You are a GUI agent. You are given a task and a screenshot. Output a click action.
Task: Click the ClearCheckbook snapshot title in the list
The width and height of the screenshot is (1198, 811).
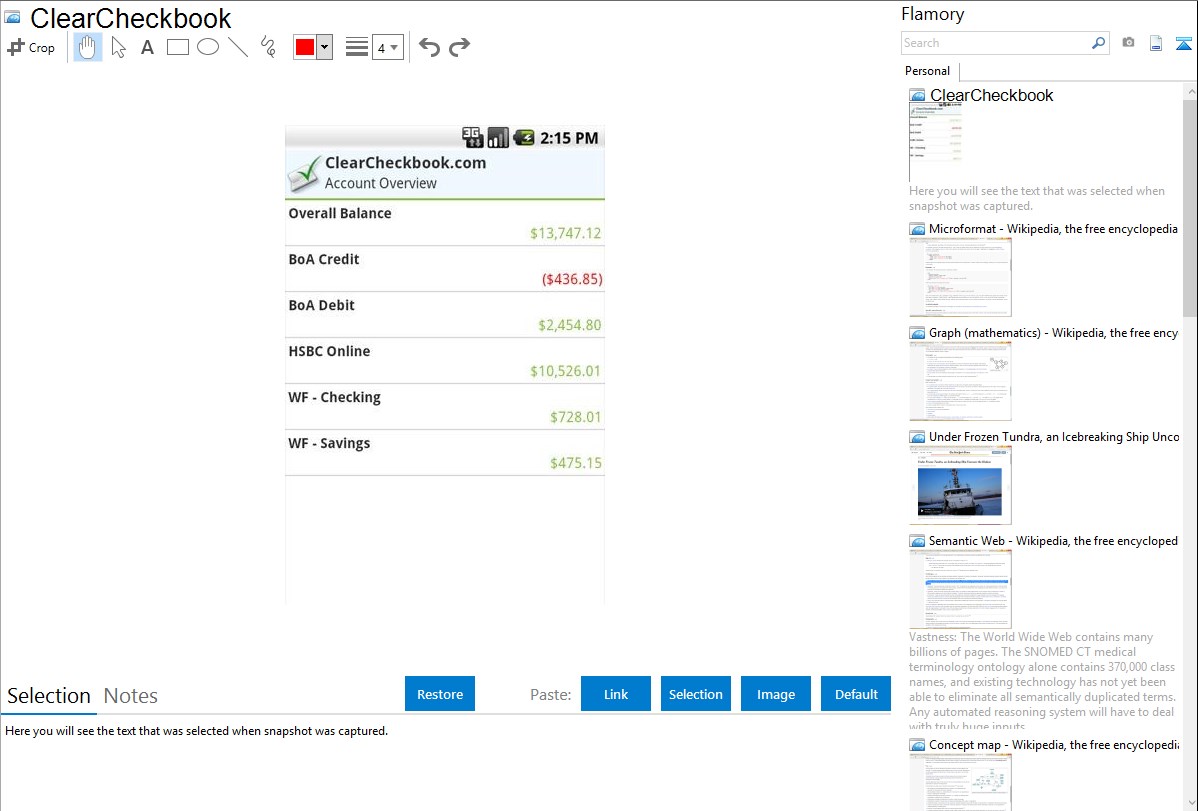[992, 96]
